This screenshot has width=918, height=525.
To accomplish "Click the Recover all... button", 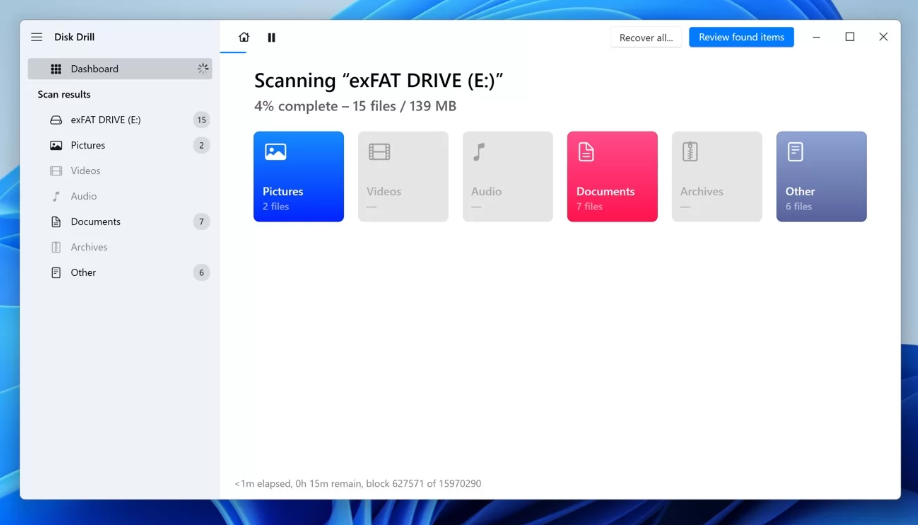I will [646, 37].
